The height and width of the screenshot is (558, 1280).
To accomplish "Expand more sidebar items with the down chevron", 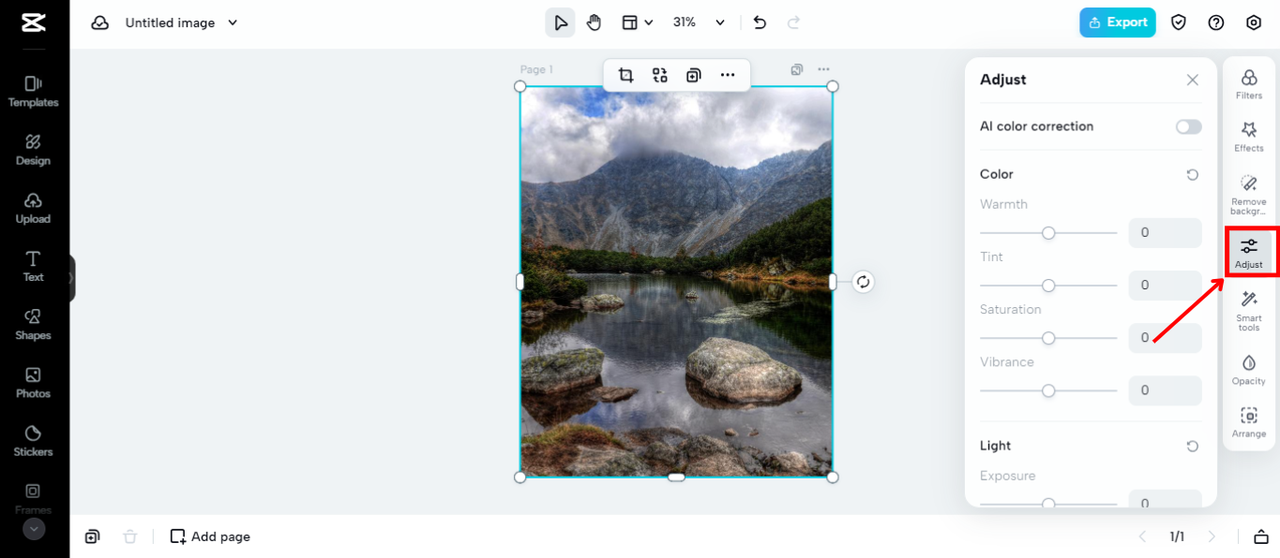I will (x=34, y=529).
